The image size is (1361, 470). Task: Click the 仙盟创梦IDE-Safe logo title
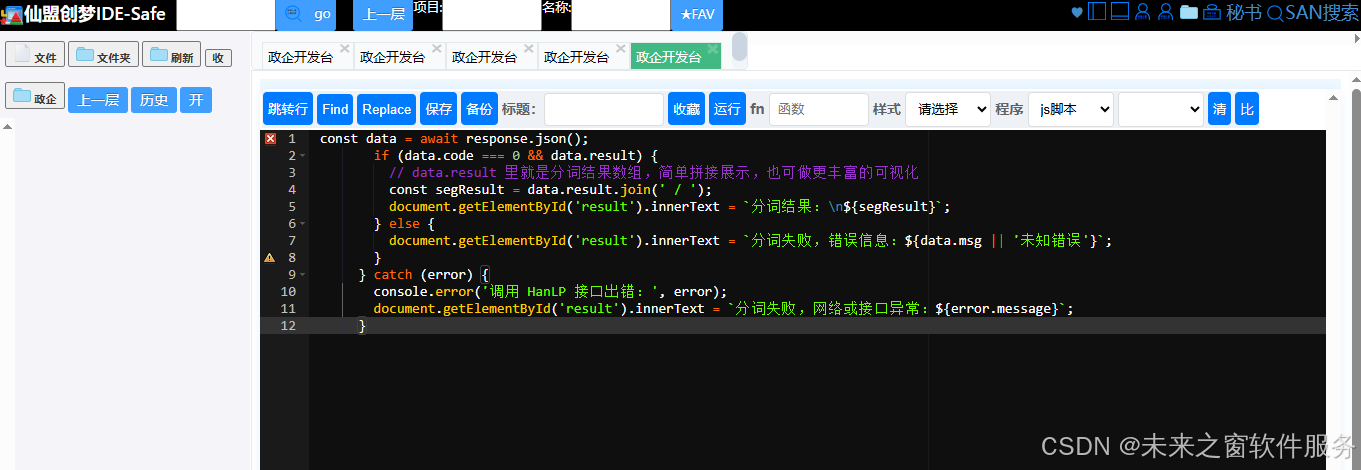pyautogui.click(x=84, y=14)
